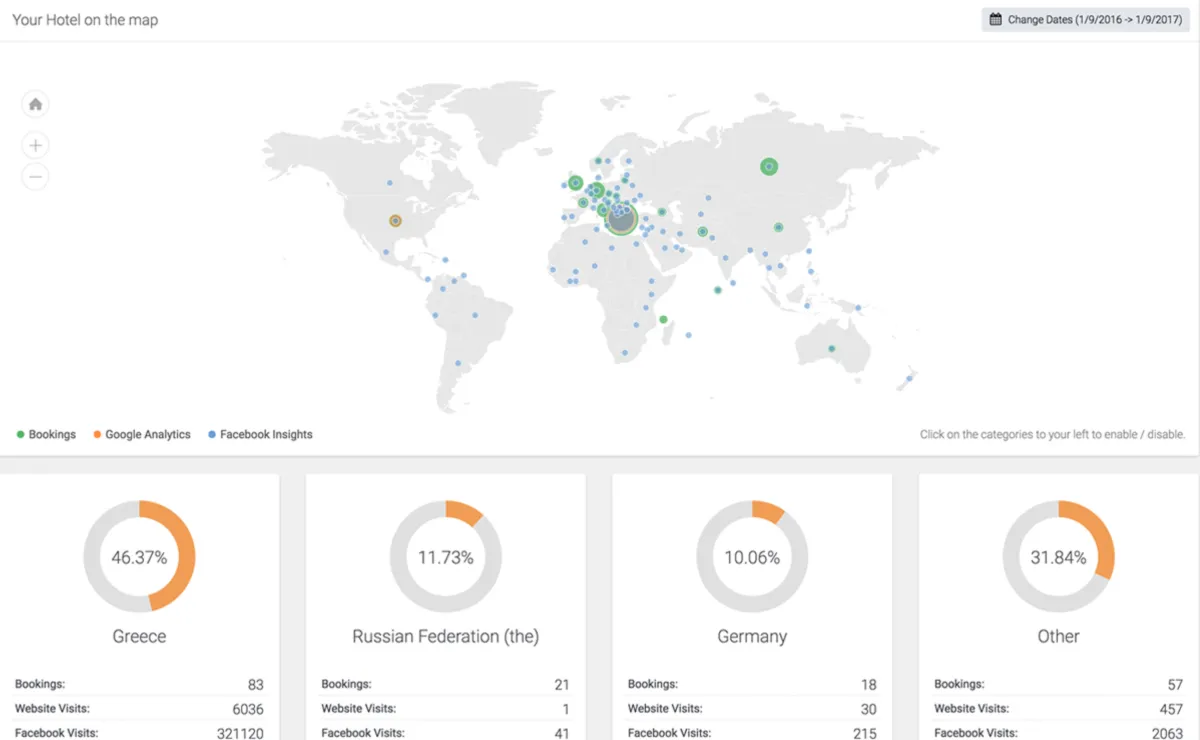Zoom in with the plus map button
Screen dimensions: 1200x740
35,145
